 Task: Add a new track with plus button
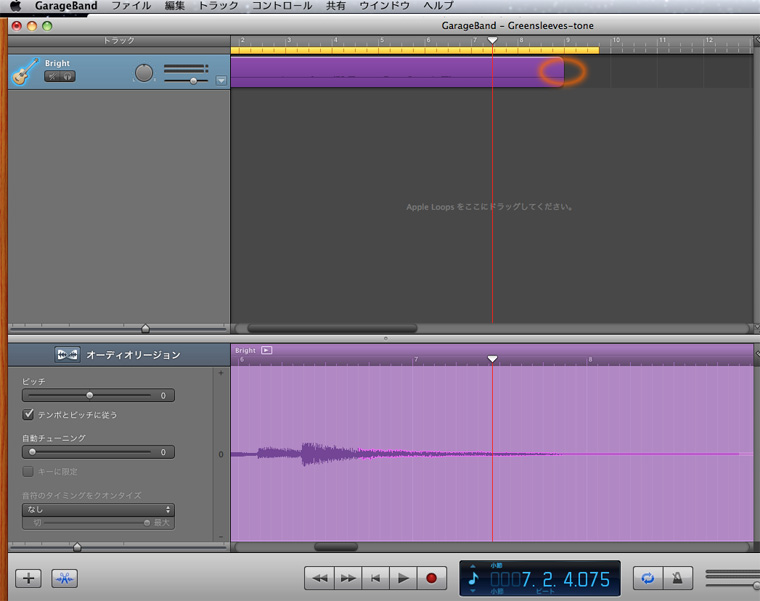coord(30,578)
